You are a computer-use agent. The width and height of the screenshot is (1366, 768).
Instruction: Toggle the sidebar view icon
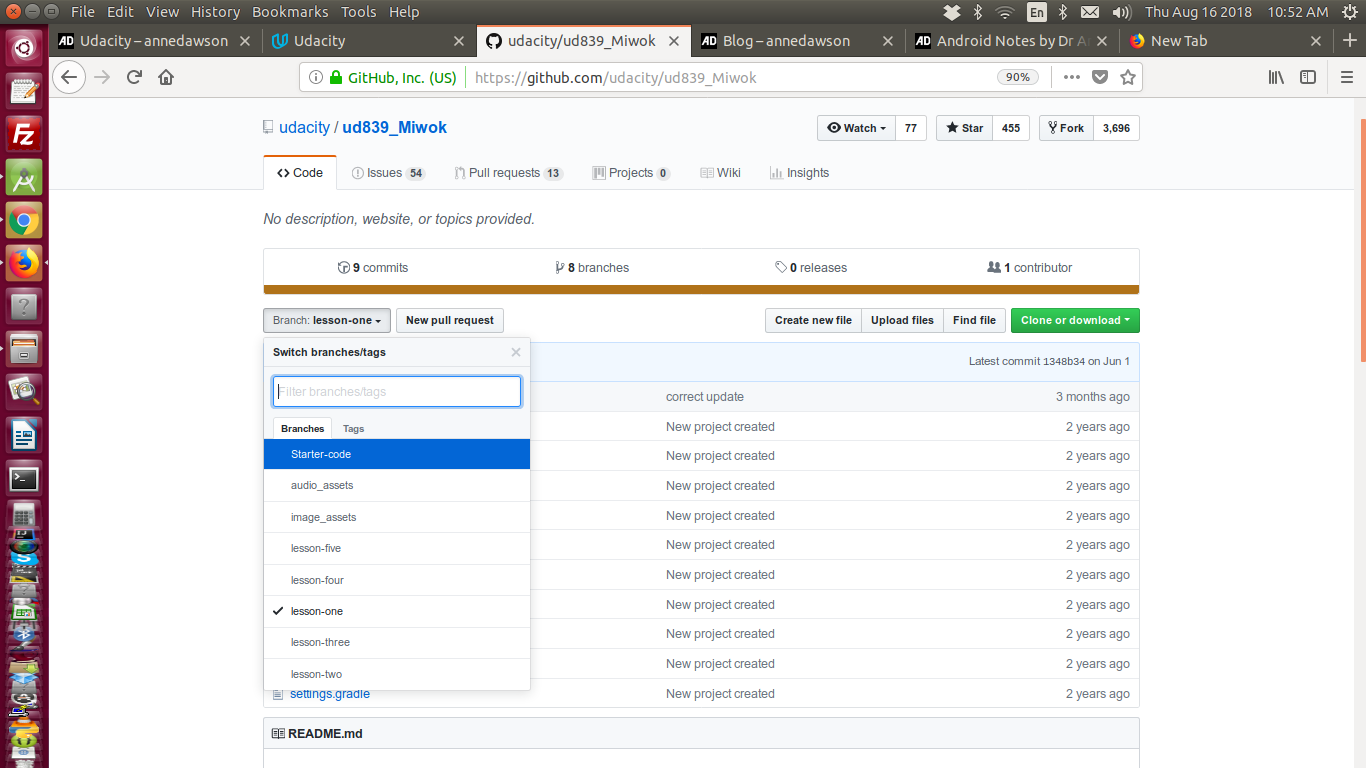coord(1308,77)
